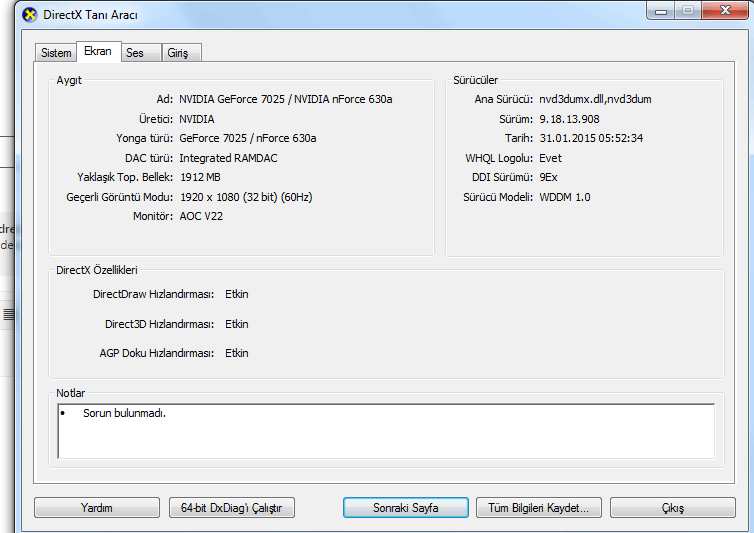The height and width of the screenshot is (533, 754).
Task: Click the 'DirectX Özellikleri' group heading
Action: (x=97, y=270)
